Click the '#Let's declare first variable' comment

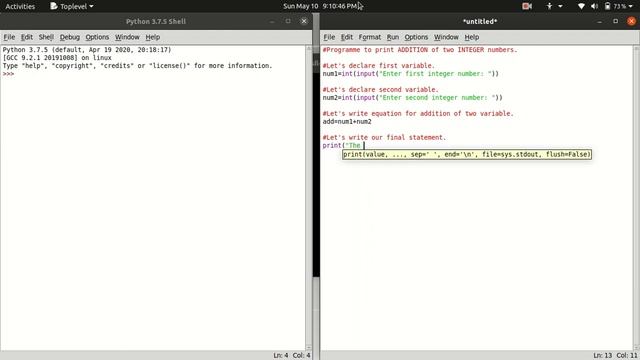378,66
